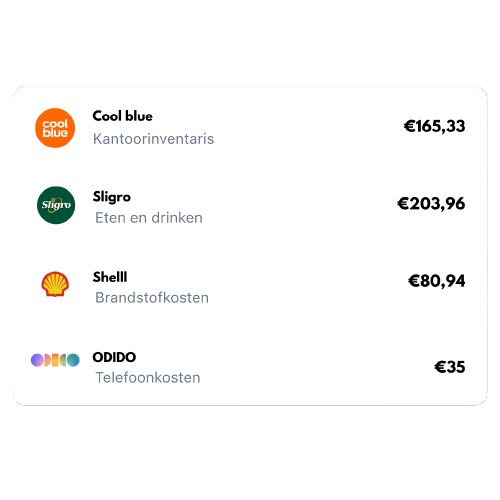Click the Telefoonkosten category label

tap(148, 378)
